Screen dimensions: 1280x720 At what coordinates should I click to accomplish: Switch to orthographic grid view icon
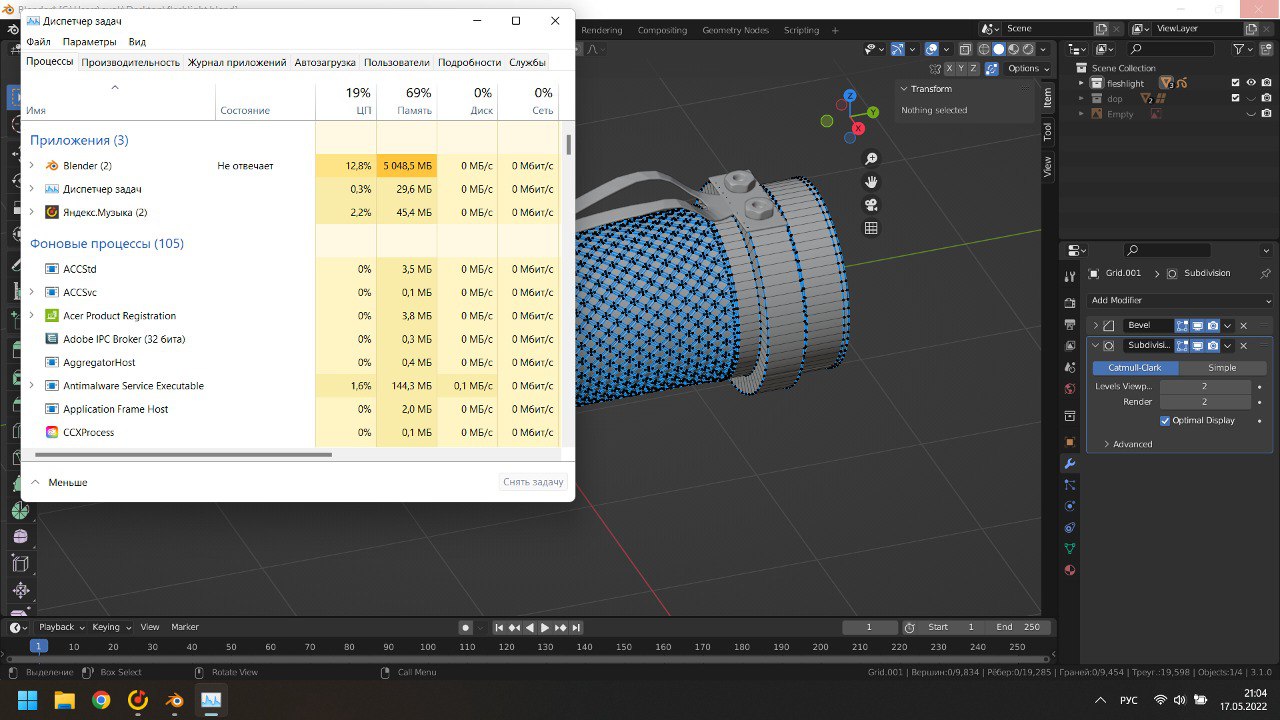(871, 228)
